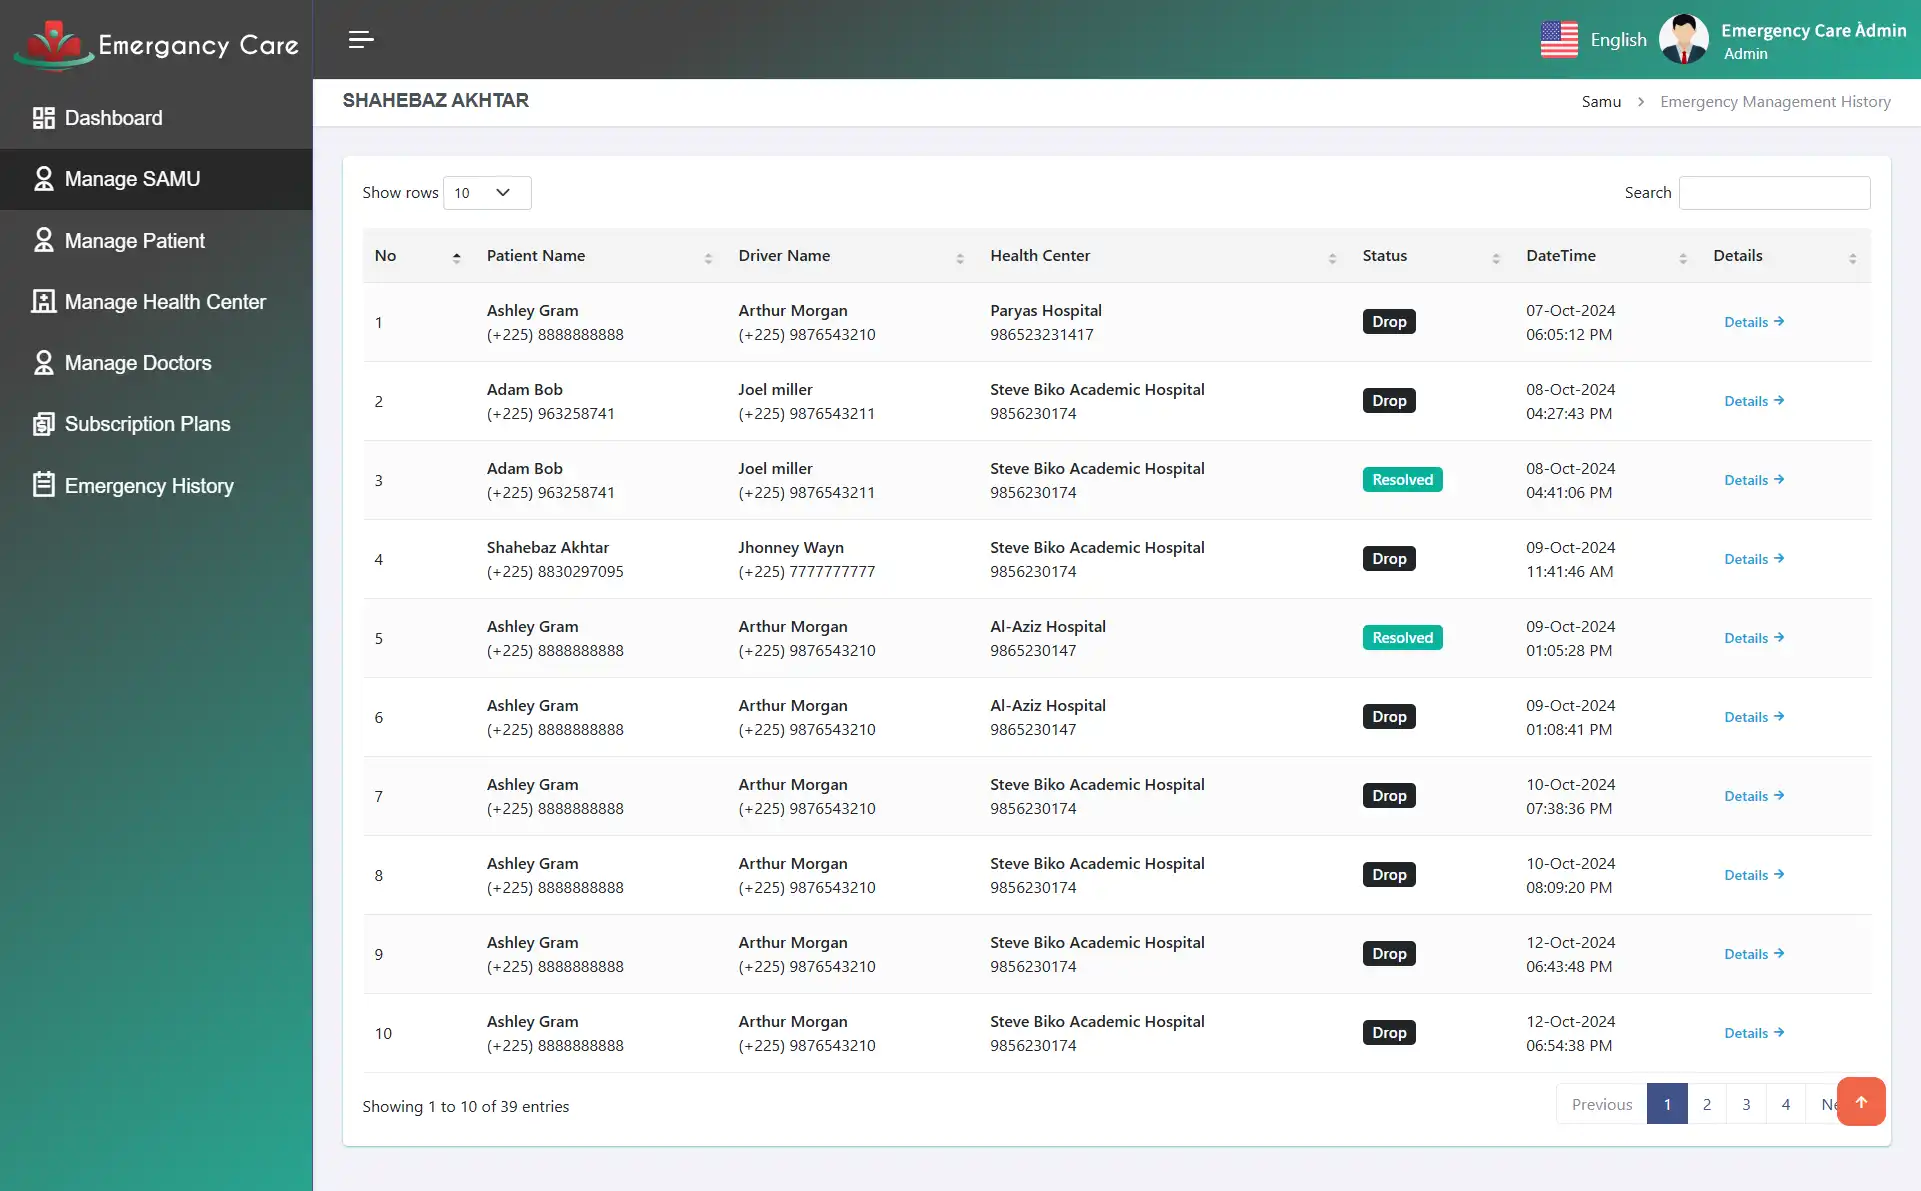Open Details for Adam Bob's resolved record
The width and height of the screenshot is (1921, 1191).
[x=1752, y=480]
